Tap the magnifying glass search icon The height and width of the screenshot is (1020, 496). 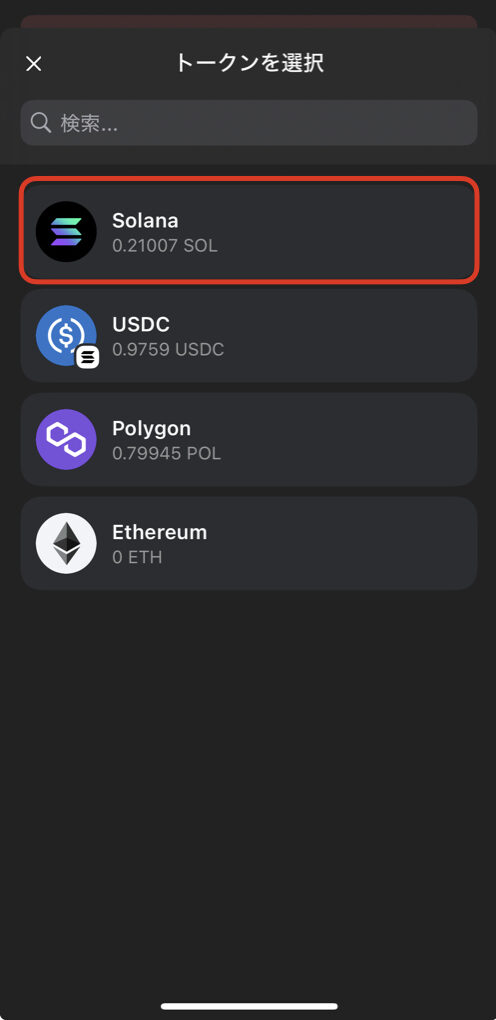click(41, 122)
